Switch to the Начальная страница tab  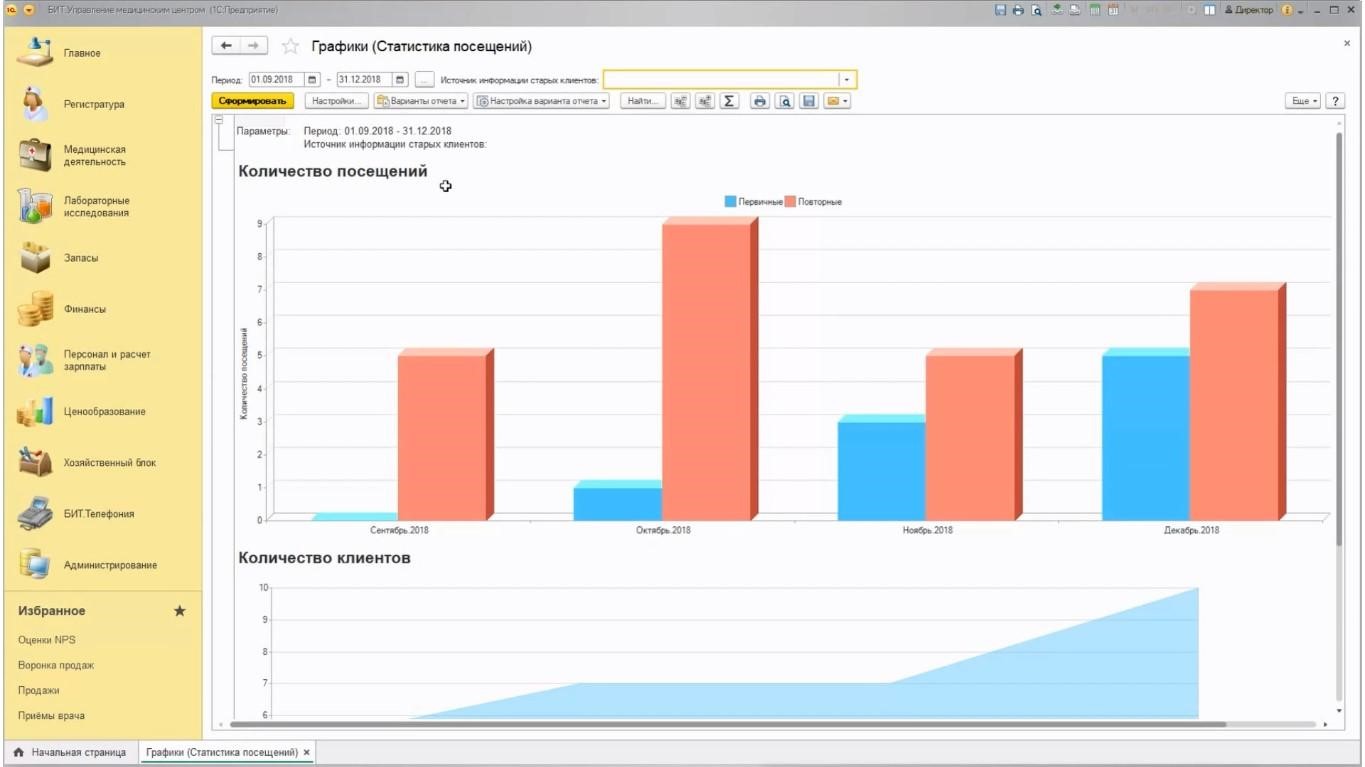coord(70,752)
